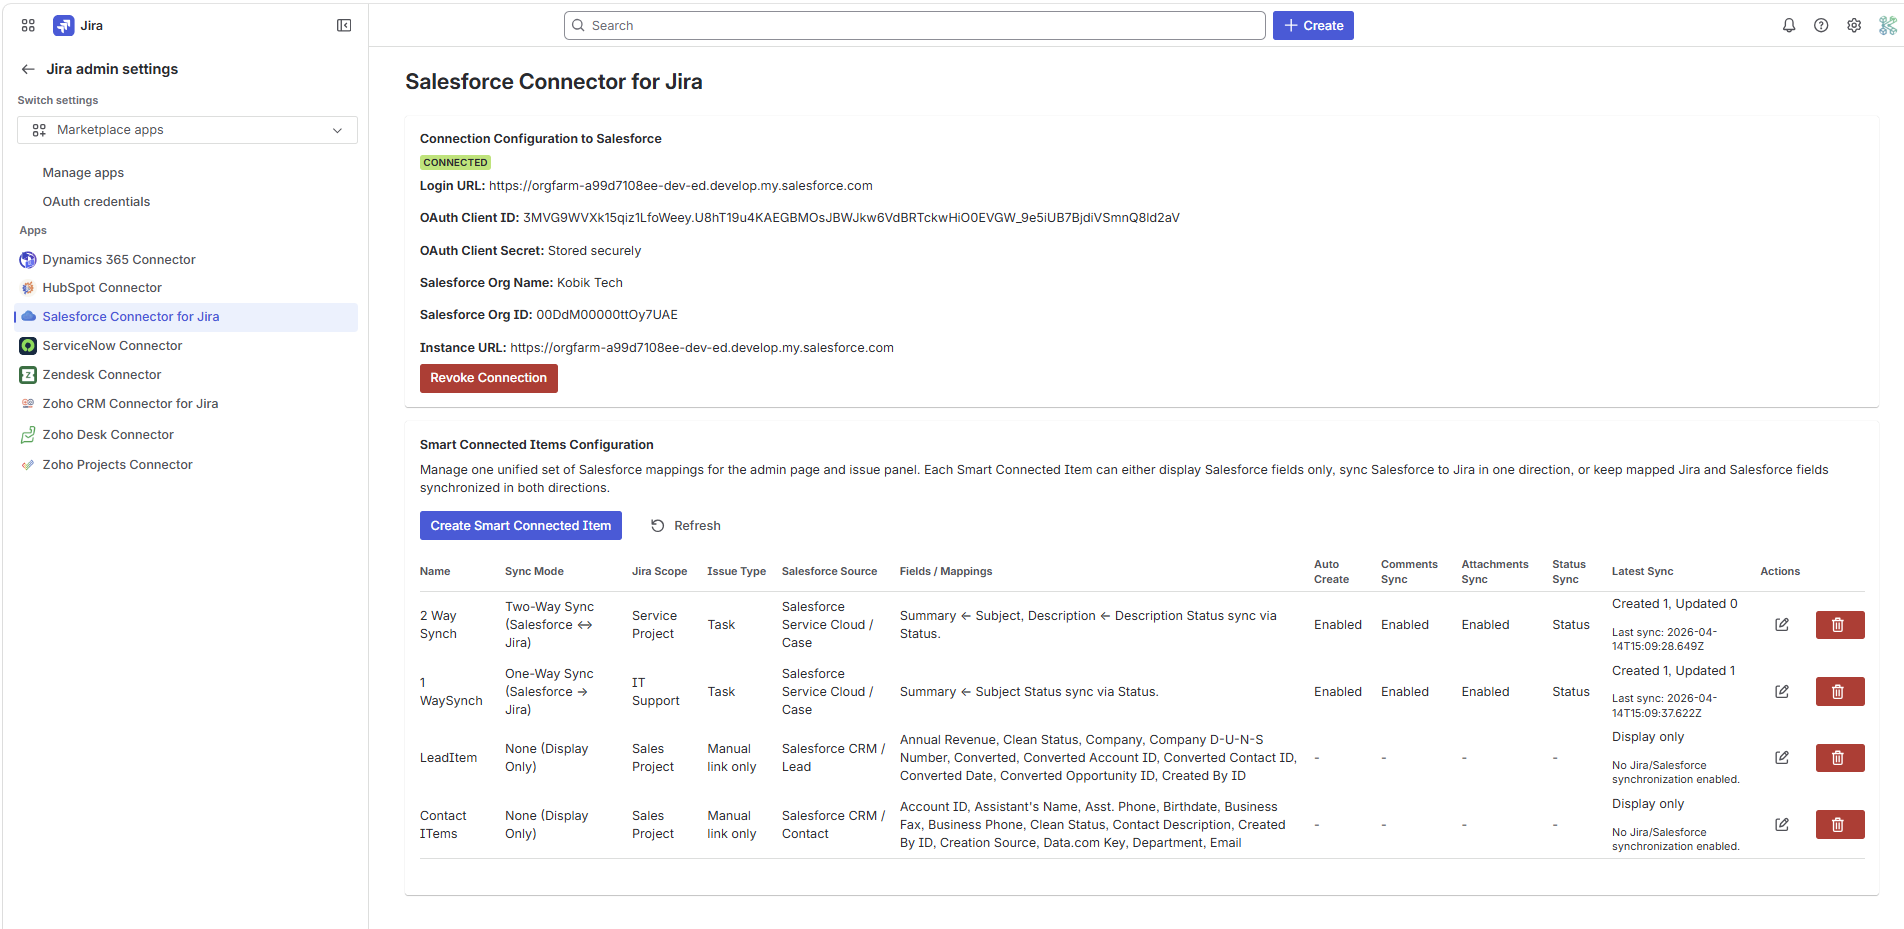Expand the Marketplace apps dropdown
This screenshot has width=1904, height=929.
click(187, 130)
